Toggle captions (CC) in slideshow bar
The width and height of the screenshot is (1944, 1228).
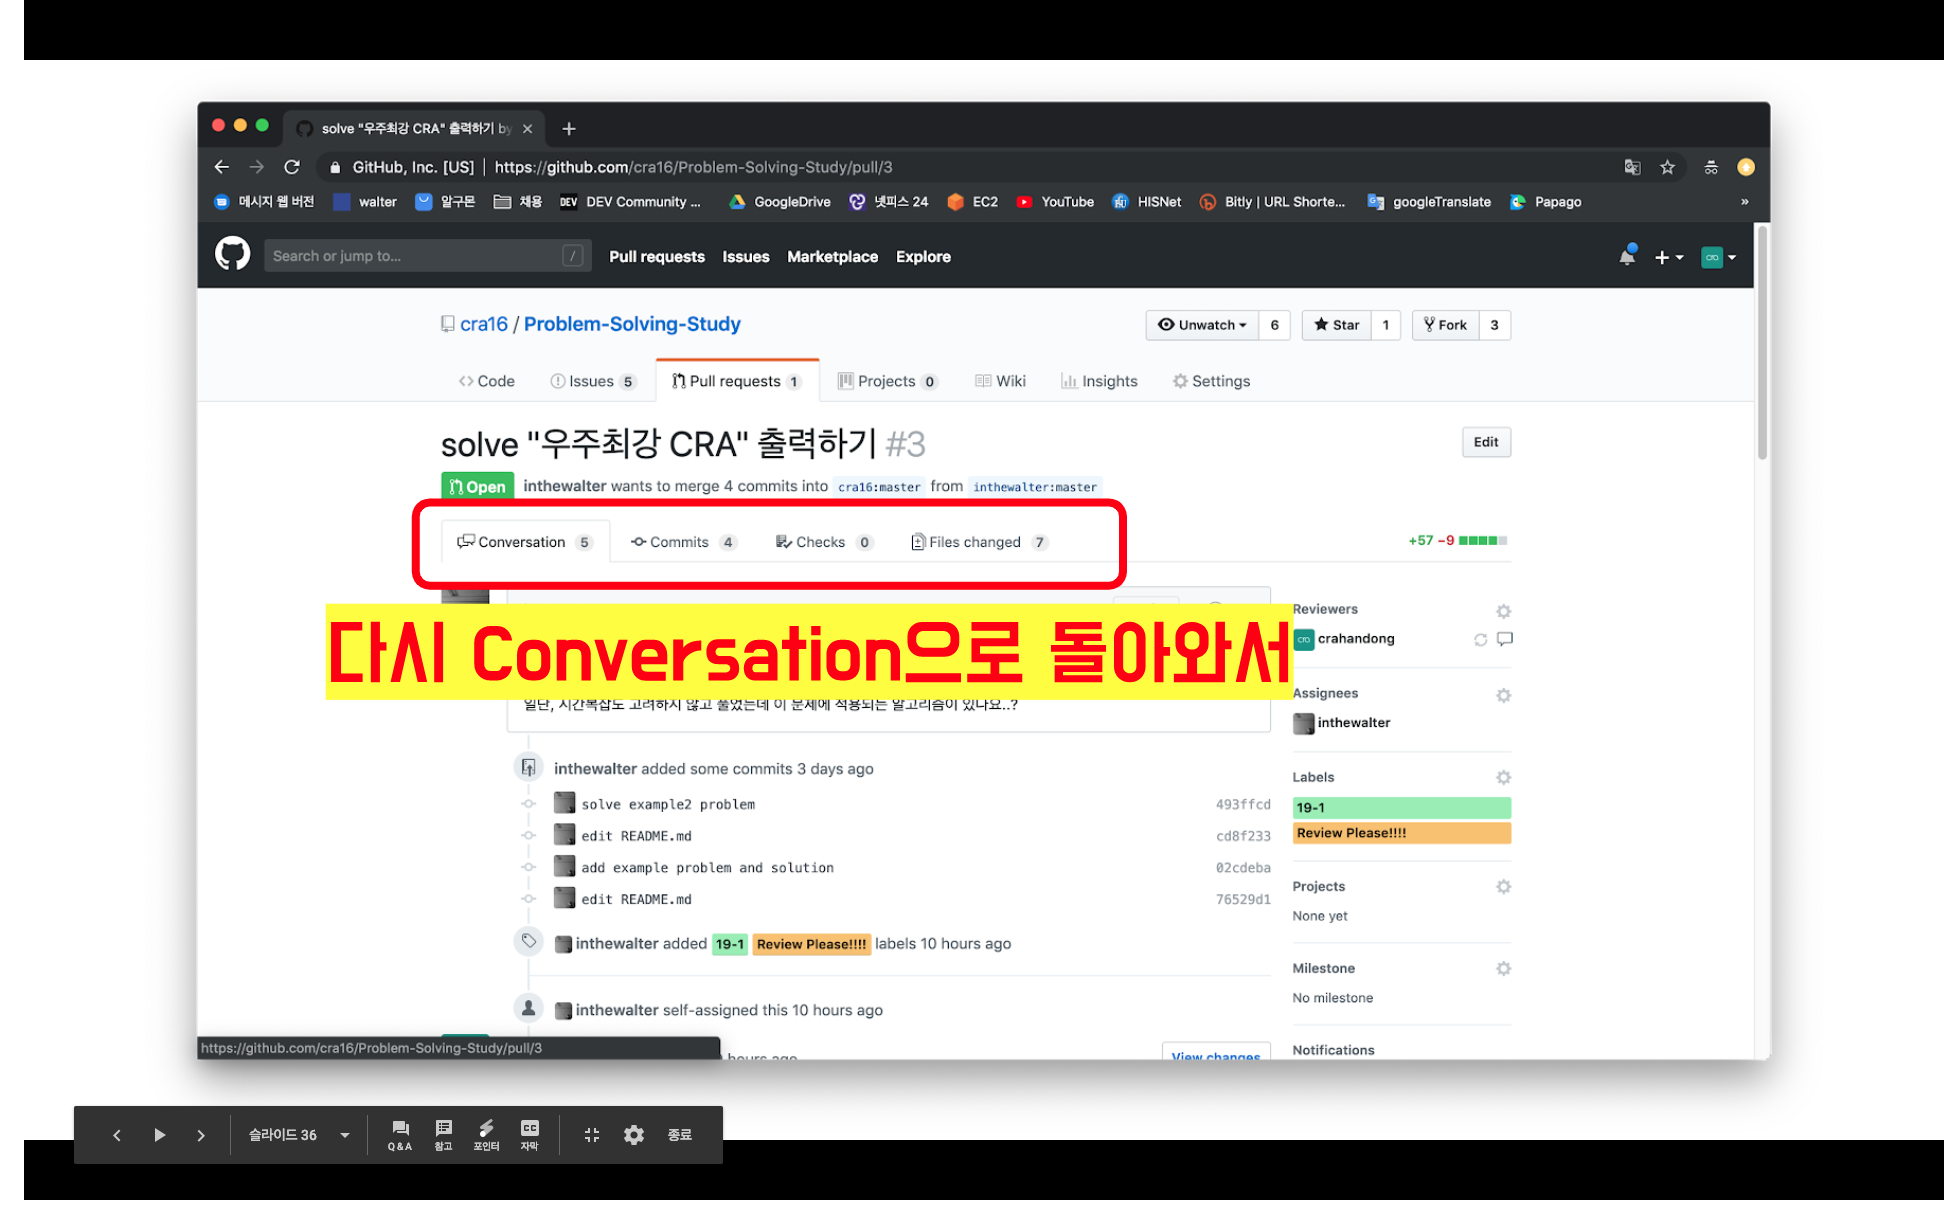(x=529, y=1134)
